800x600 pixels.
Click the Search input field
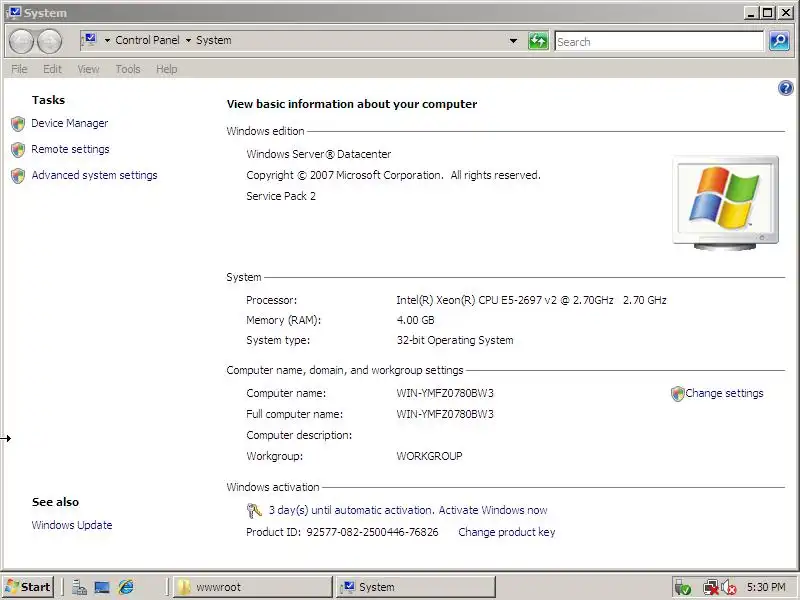click(659, 41)
